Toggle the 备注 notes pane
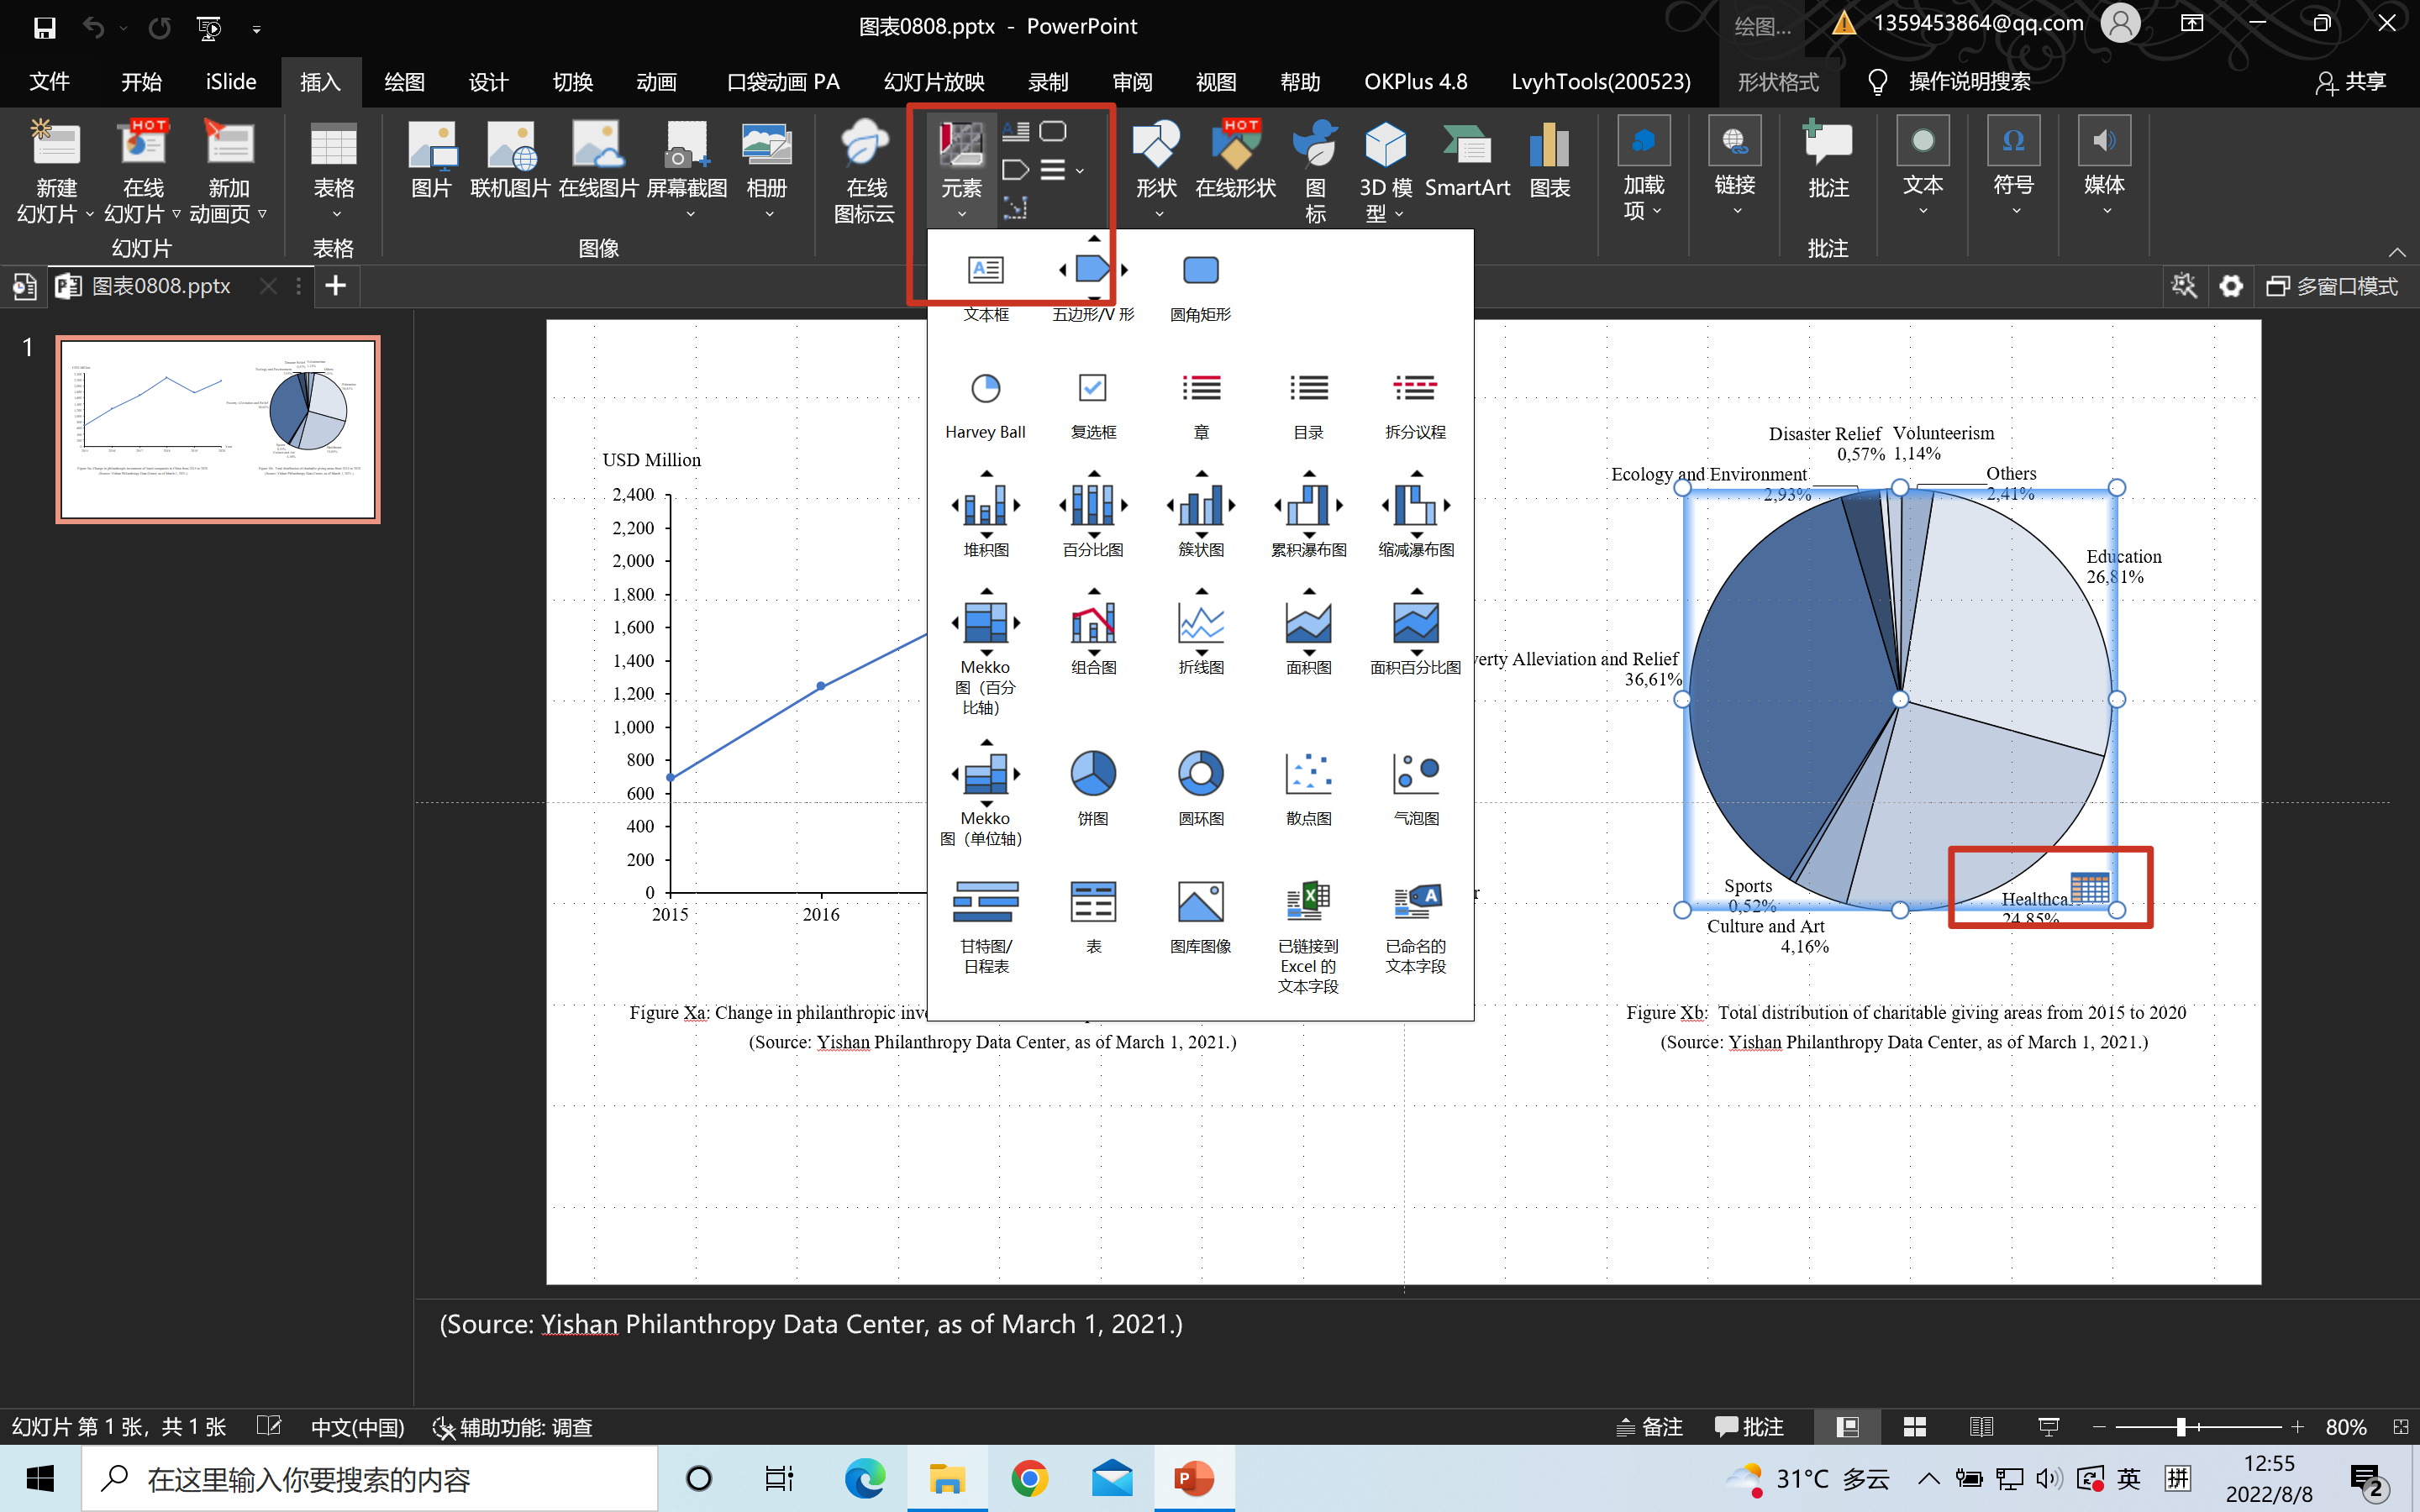 pos(1650,1427)
